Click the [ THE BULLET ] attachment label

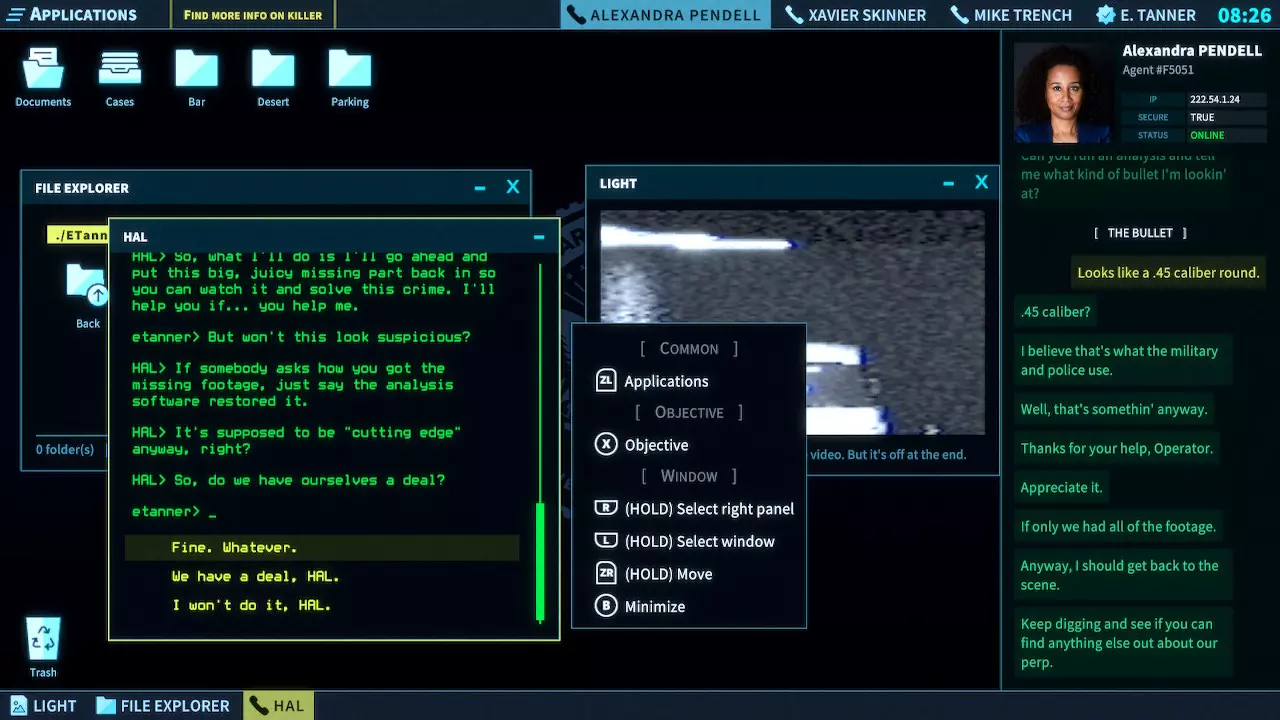[x=1140, y=233]
